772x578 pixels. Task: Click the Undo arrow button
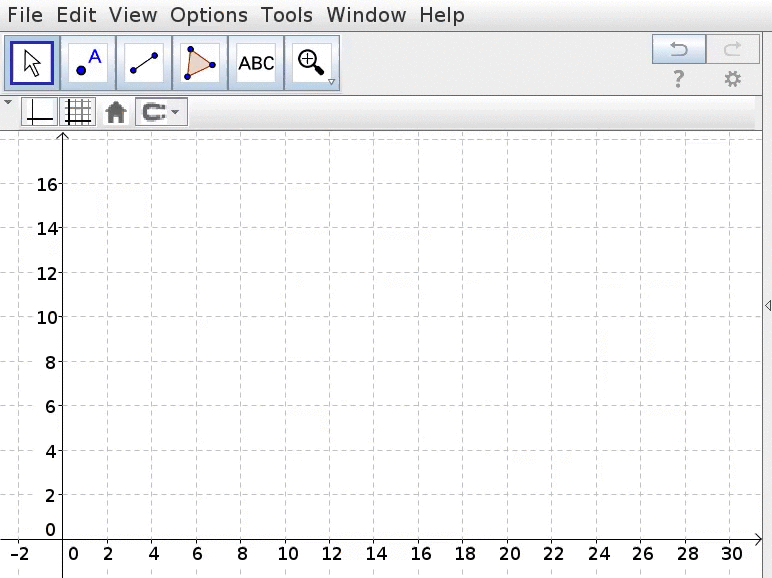point(679,48)
